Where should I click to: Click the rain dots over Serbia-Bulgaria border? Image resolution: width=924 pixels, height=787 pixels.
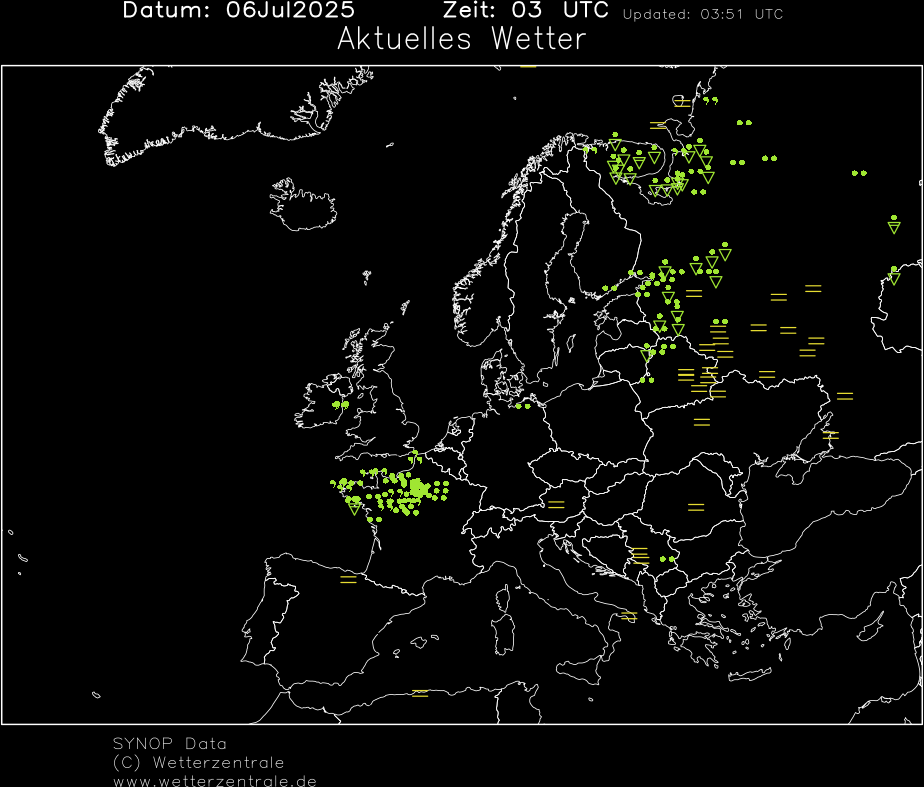[x=667, y=558]
